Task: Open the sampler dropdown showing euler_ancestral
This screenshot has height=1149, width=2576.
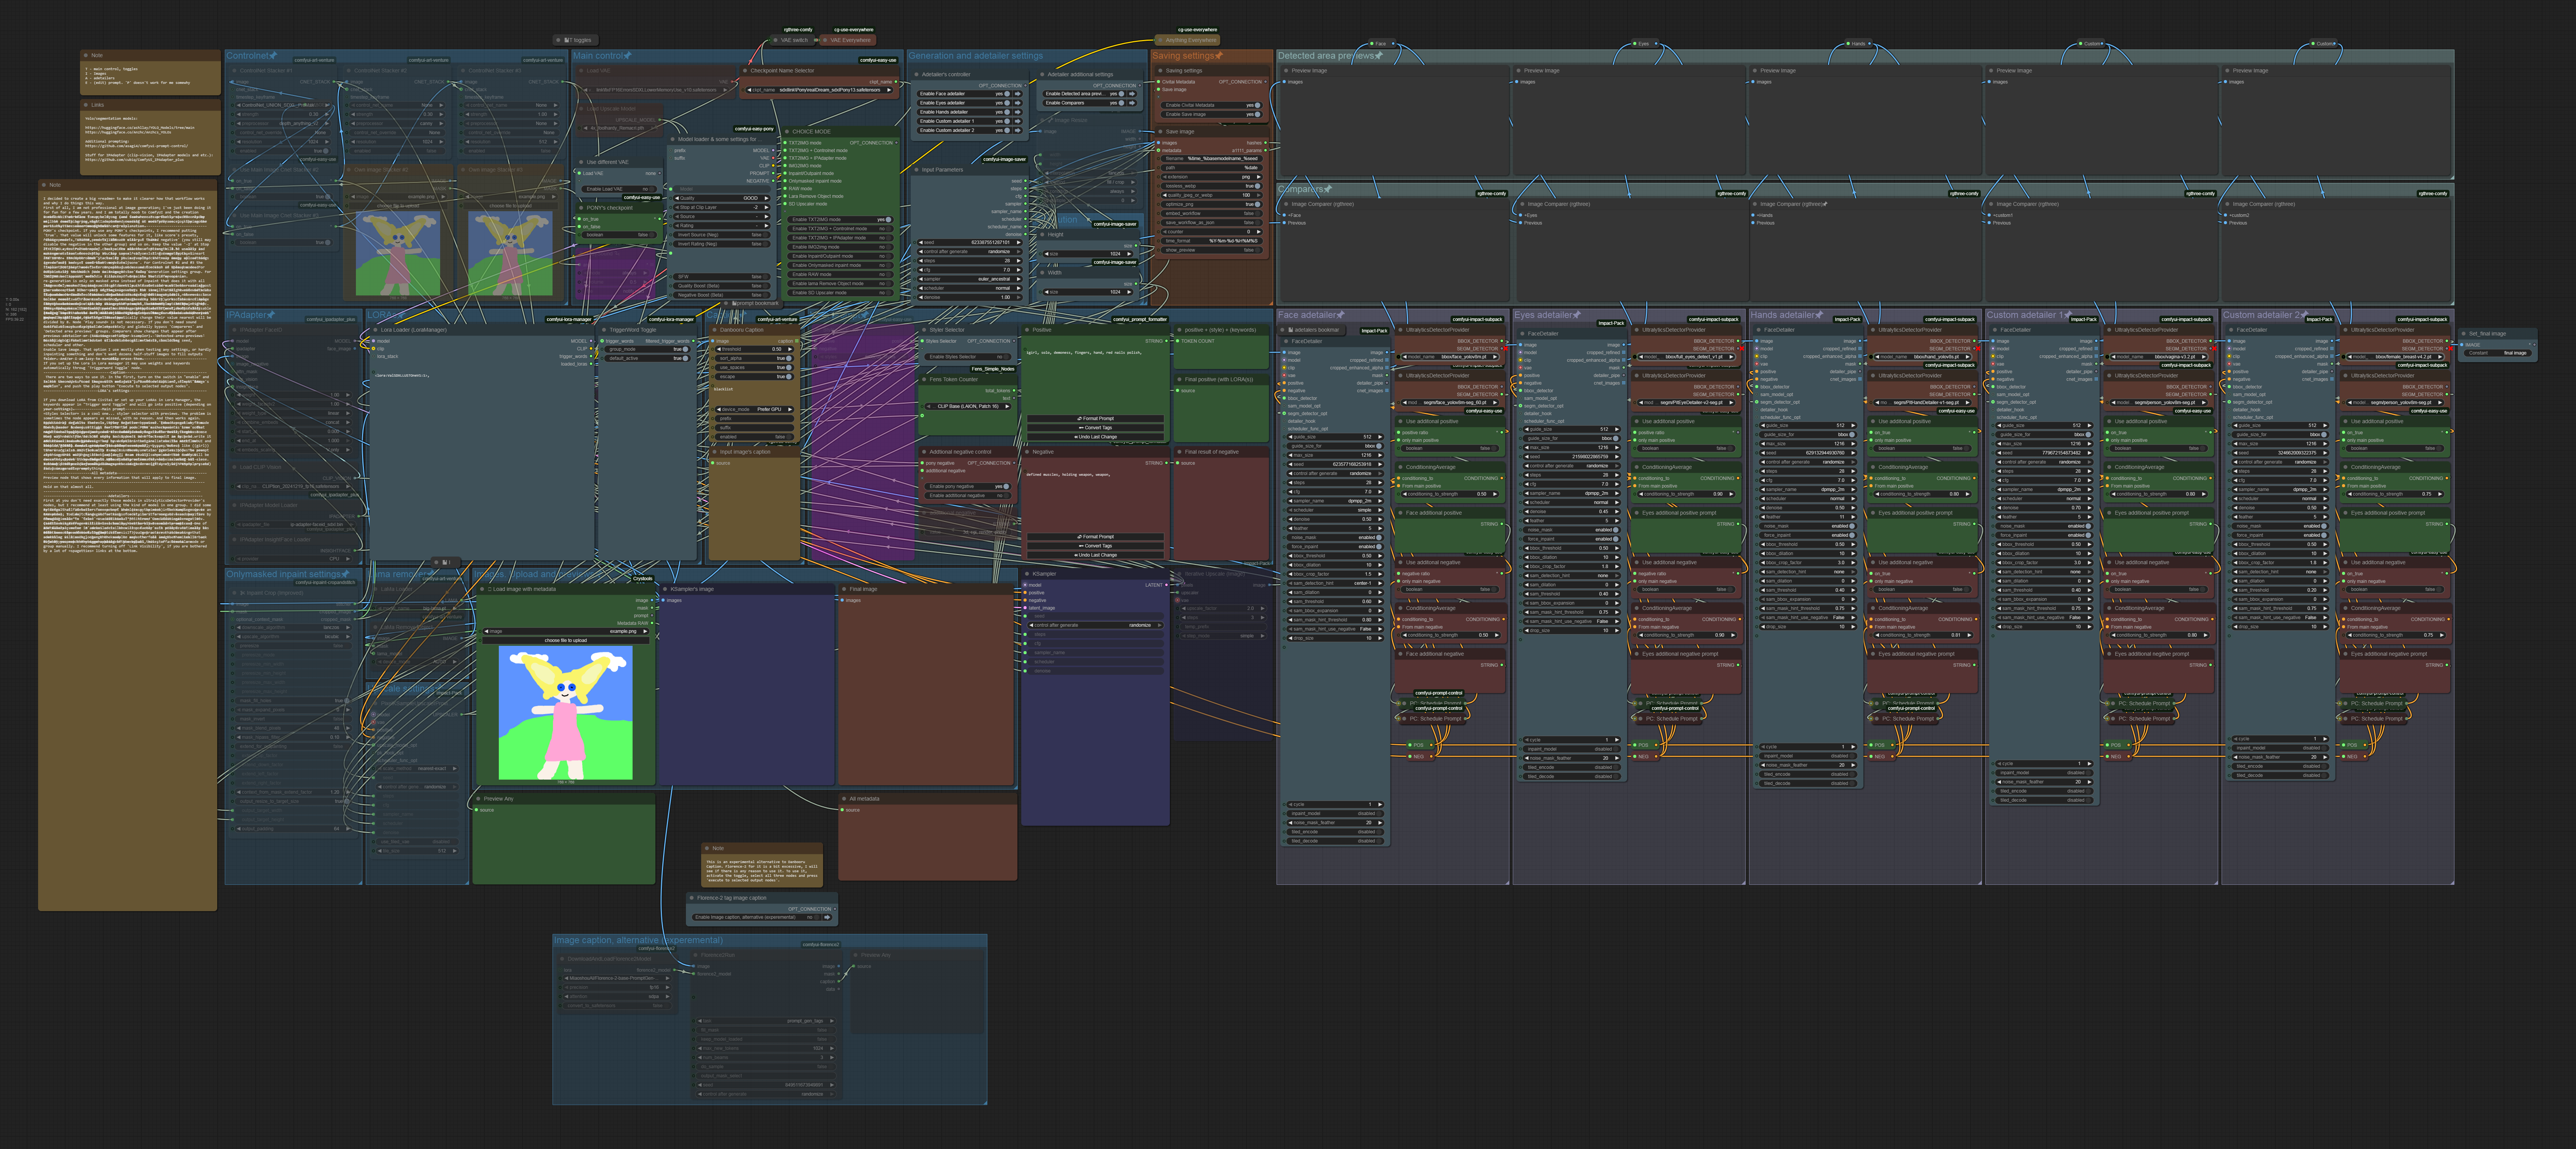Action: (970, 279)
